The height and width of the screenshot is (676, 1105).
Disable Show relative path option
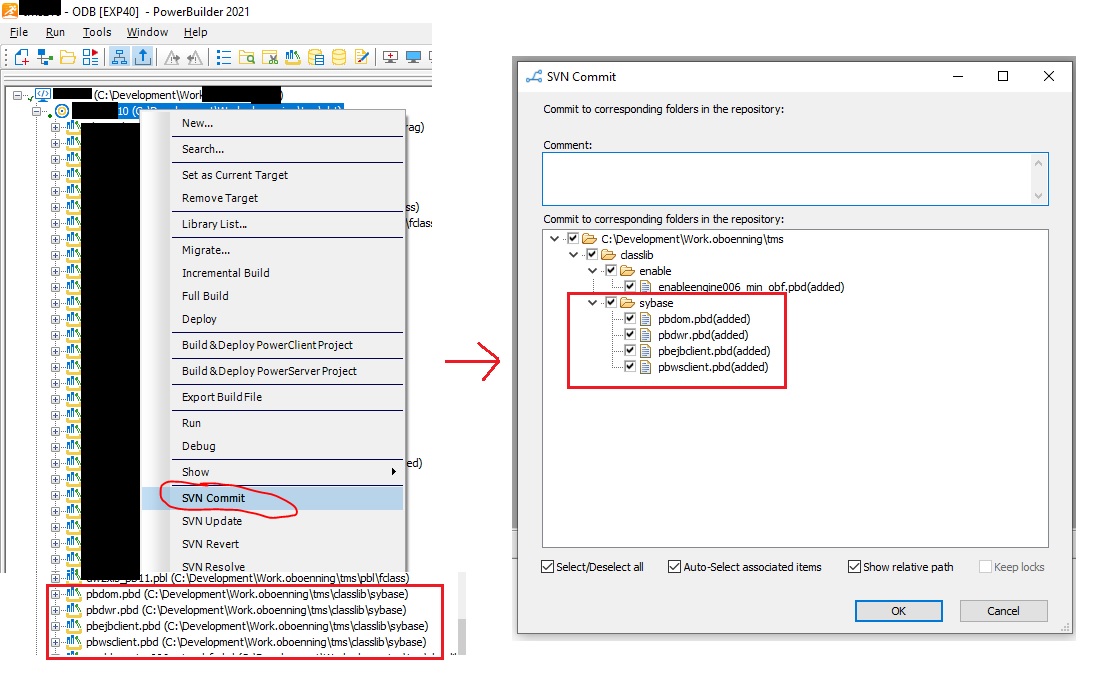click(854, 567)
